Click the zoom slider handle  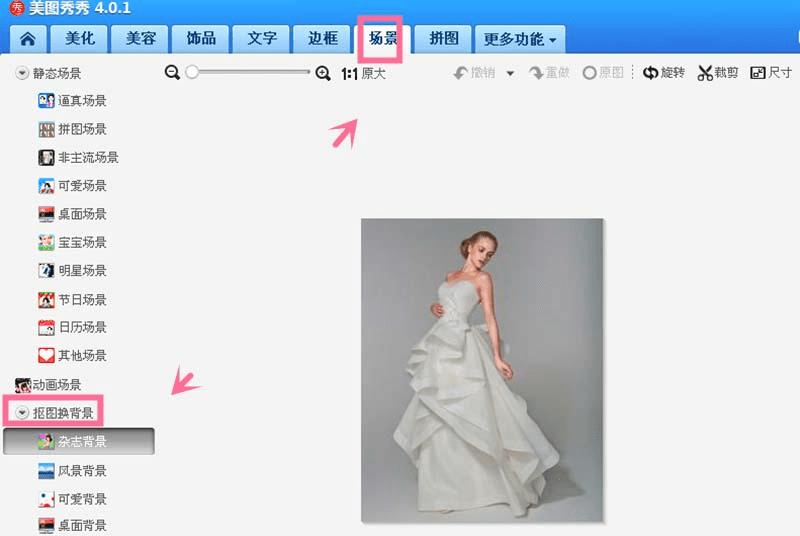coord(192,72)
